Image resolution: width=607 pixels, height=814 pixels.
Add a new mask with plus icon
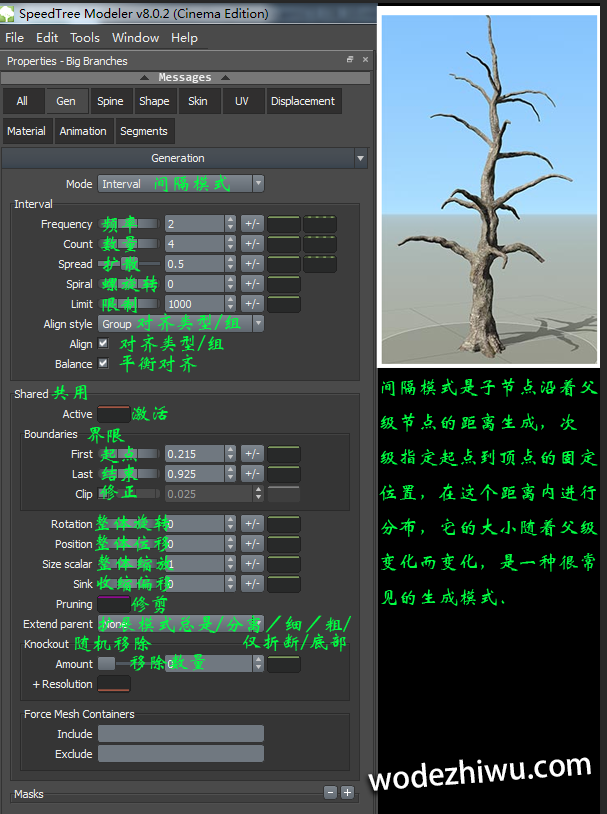[347, 793]
